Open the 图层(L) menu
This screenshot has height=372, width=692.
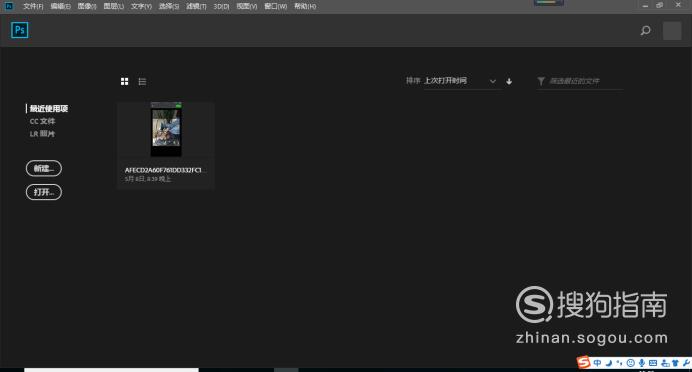point(113,6)
